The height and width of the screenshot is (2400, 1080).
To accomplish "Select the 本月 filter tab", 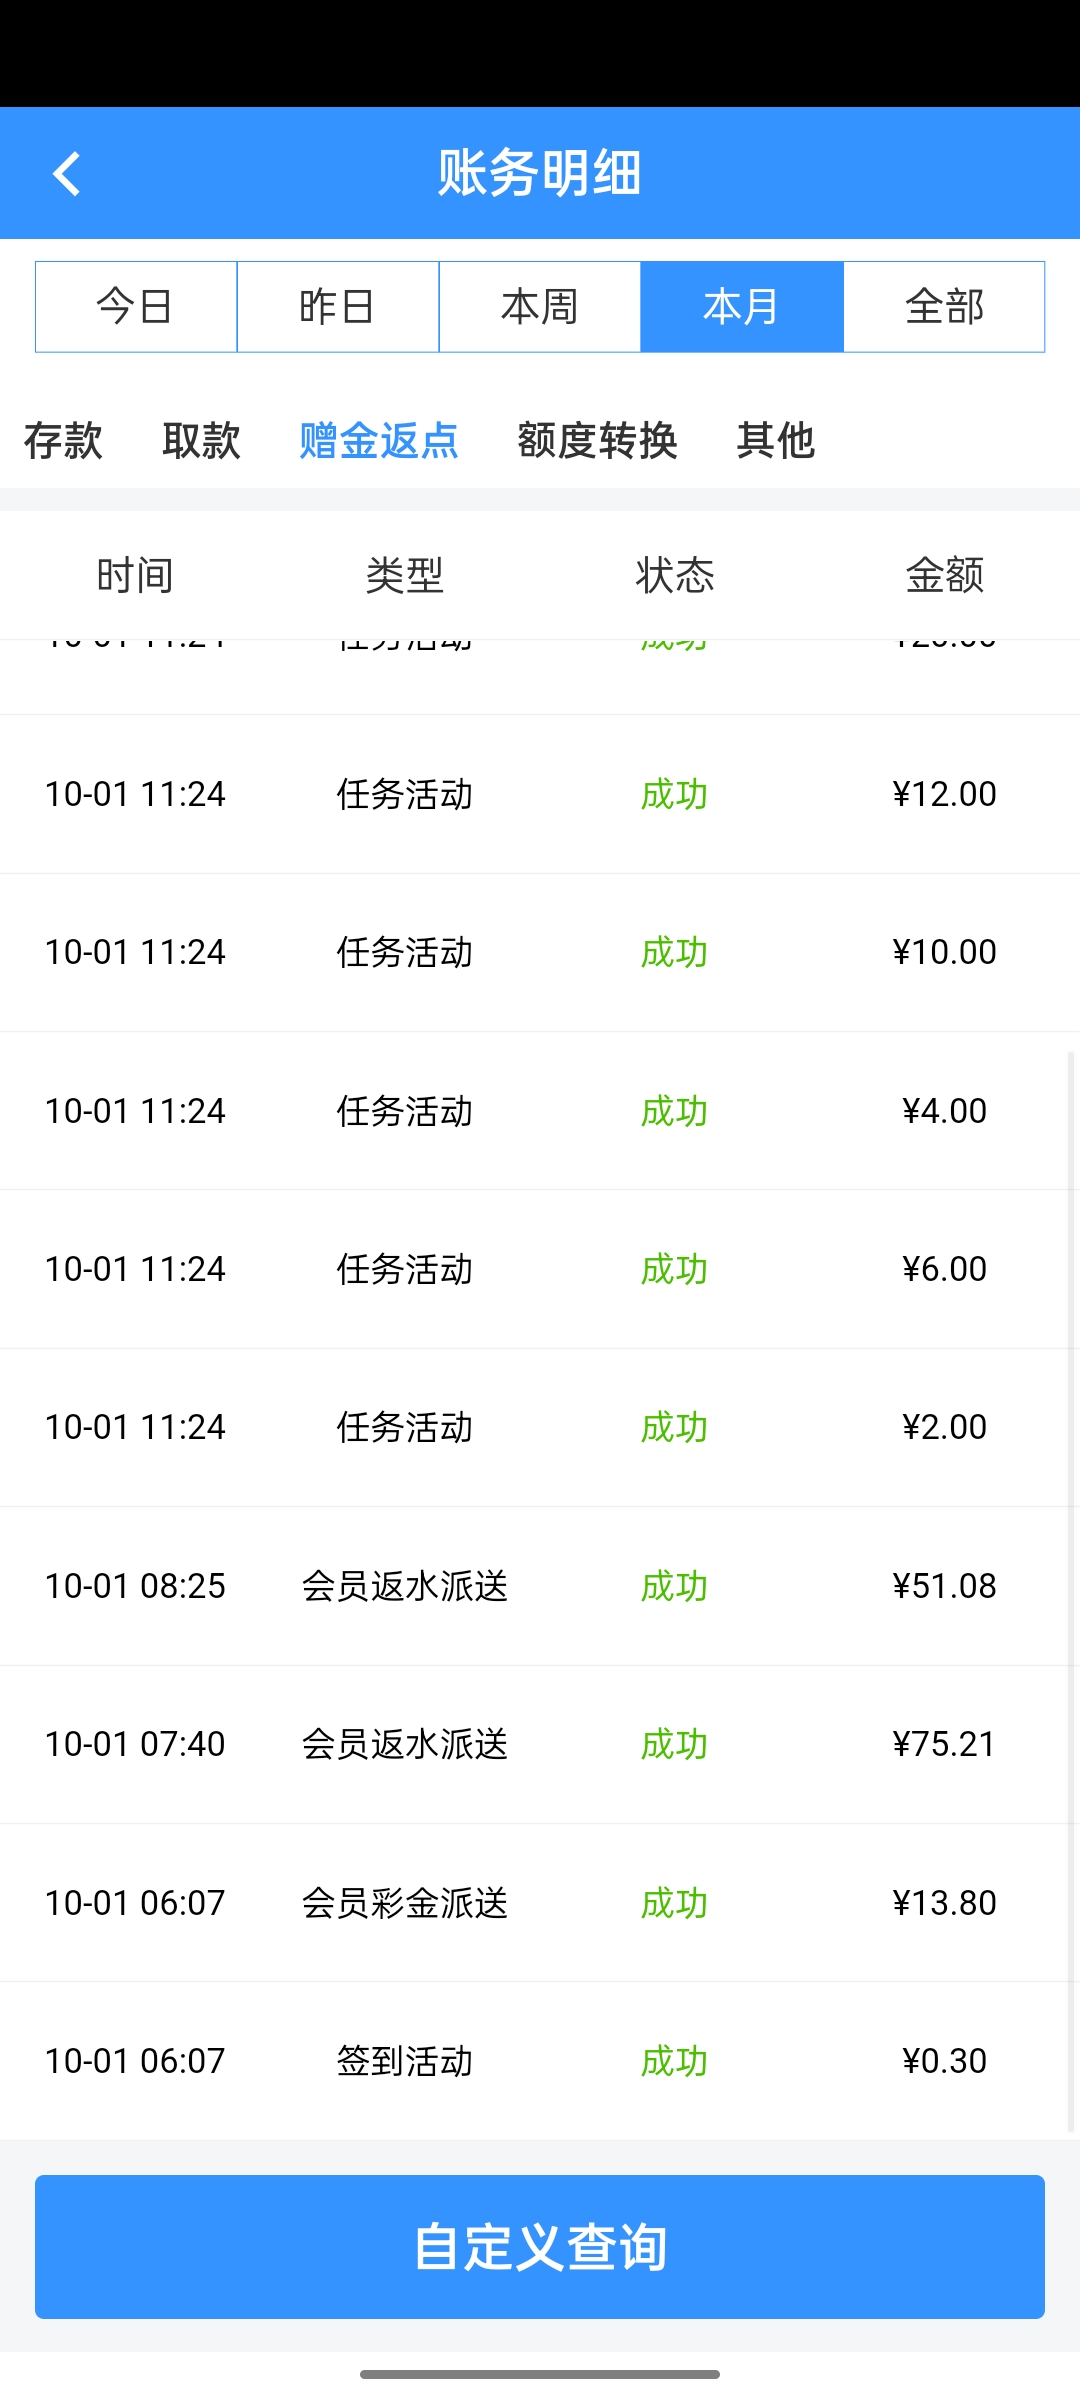I will 742,307.
